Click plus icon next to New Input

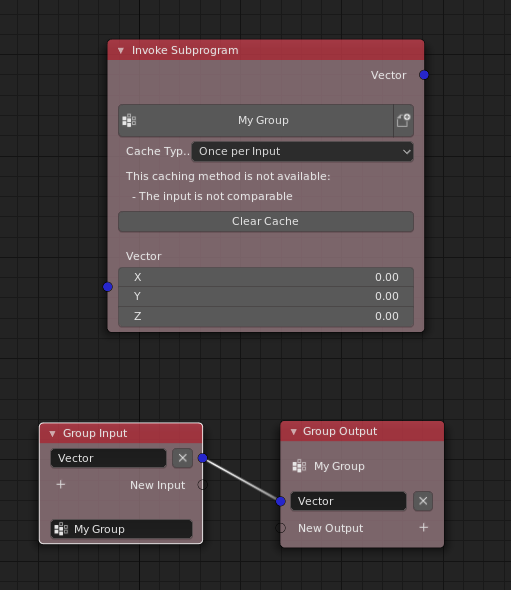coord(61,485)
